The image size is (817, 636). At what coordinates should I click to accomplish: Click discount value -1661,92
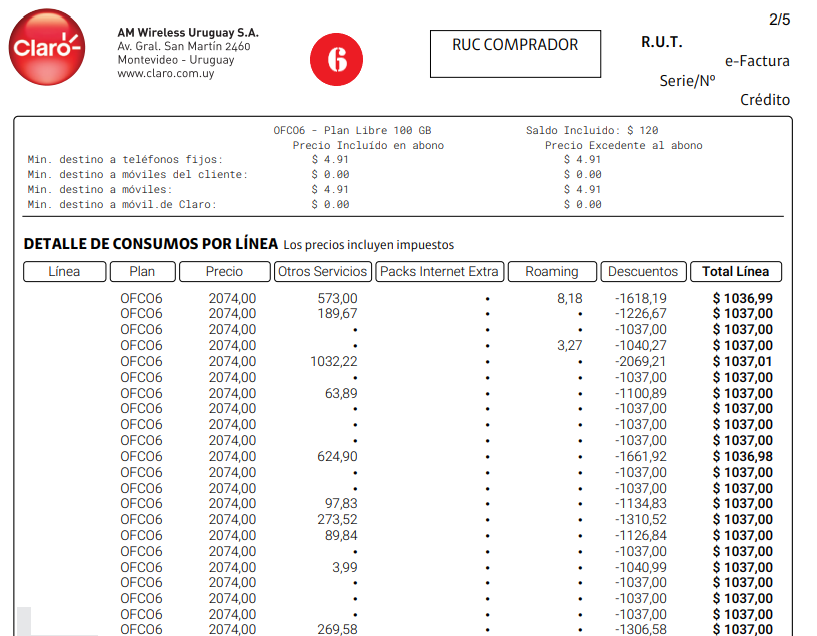click(x=640, y=457)
